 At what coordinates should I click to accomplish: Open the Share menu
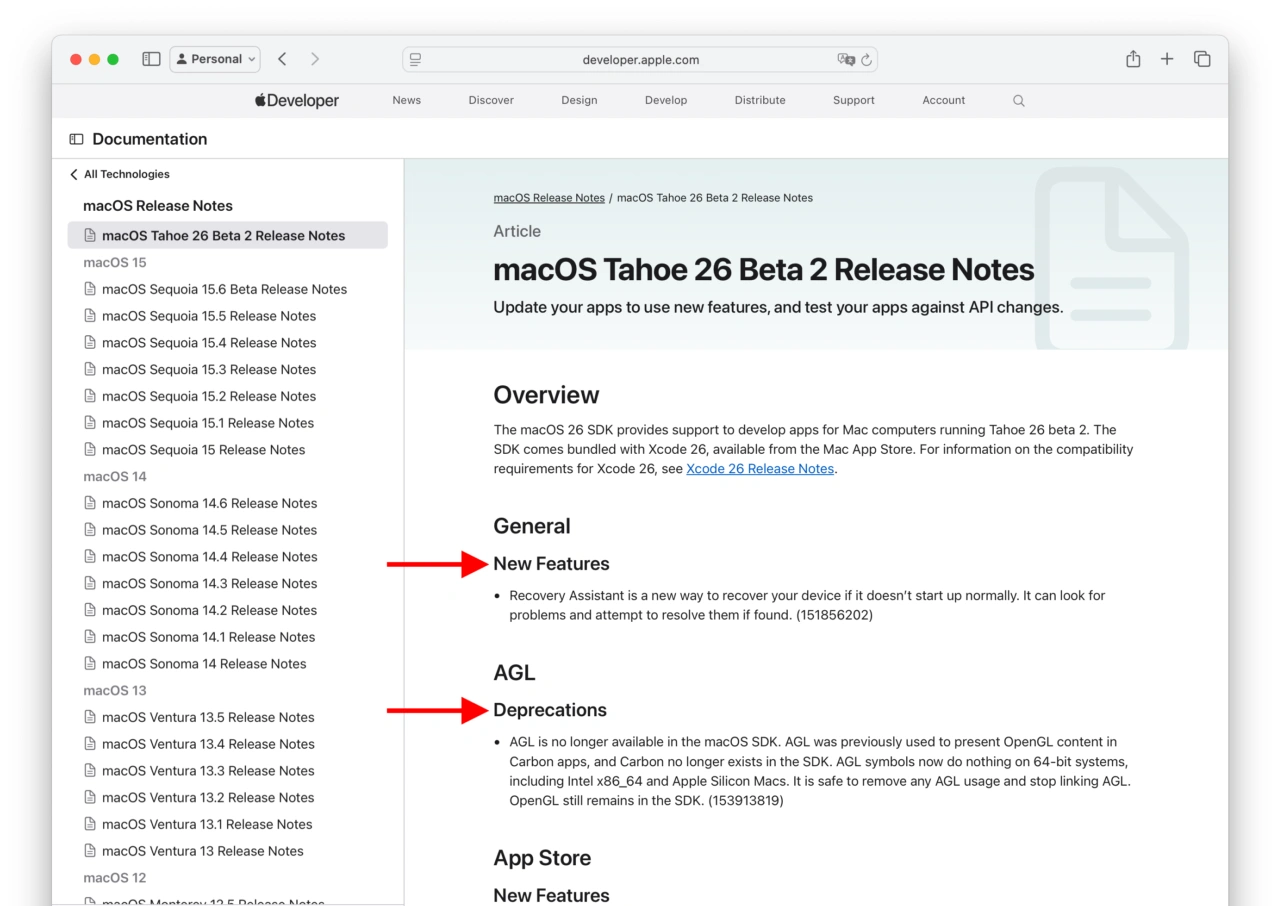(x=1133, y=59)
